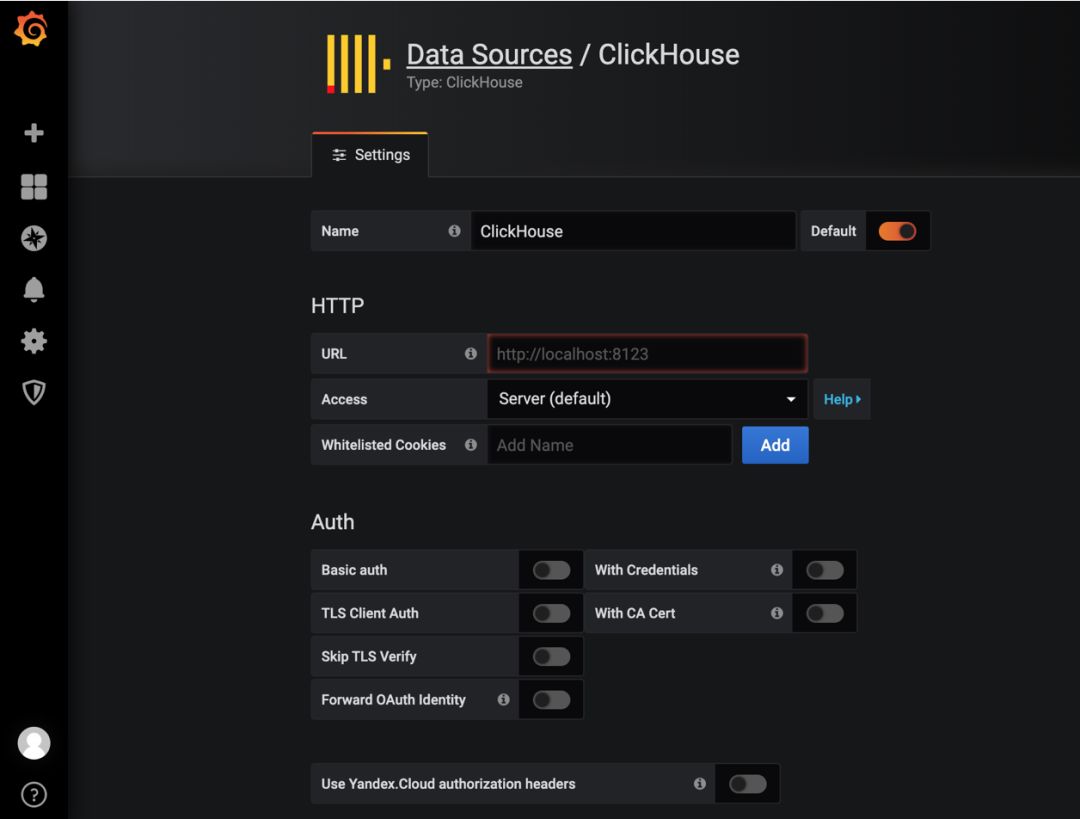
Task: Toggle Use Yandex.Cloud authorization headers
Action: 747,784
